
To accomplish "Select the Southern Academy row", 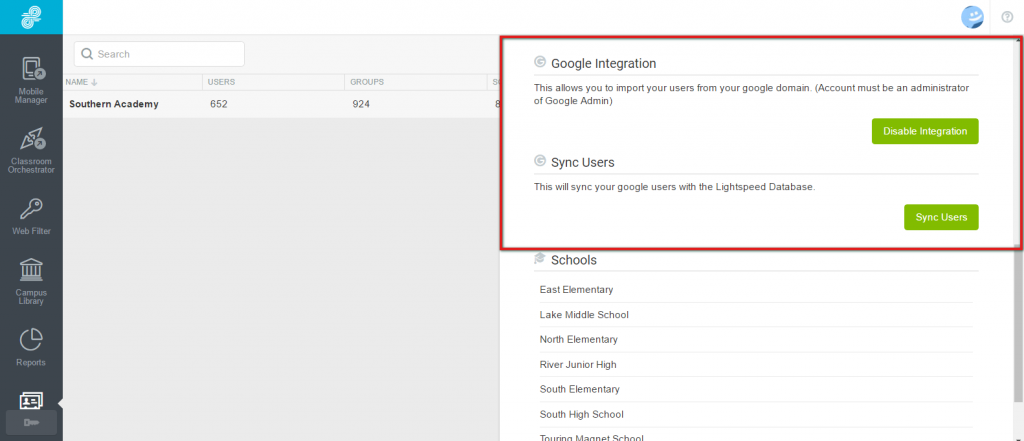I will (x=281, y=104).
